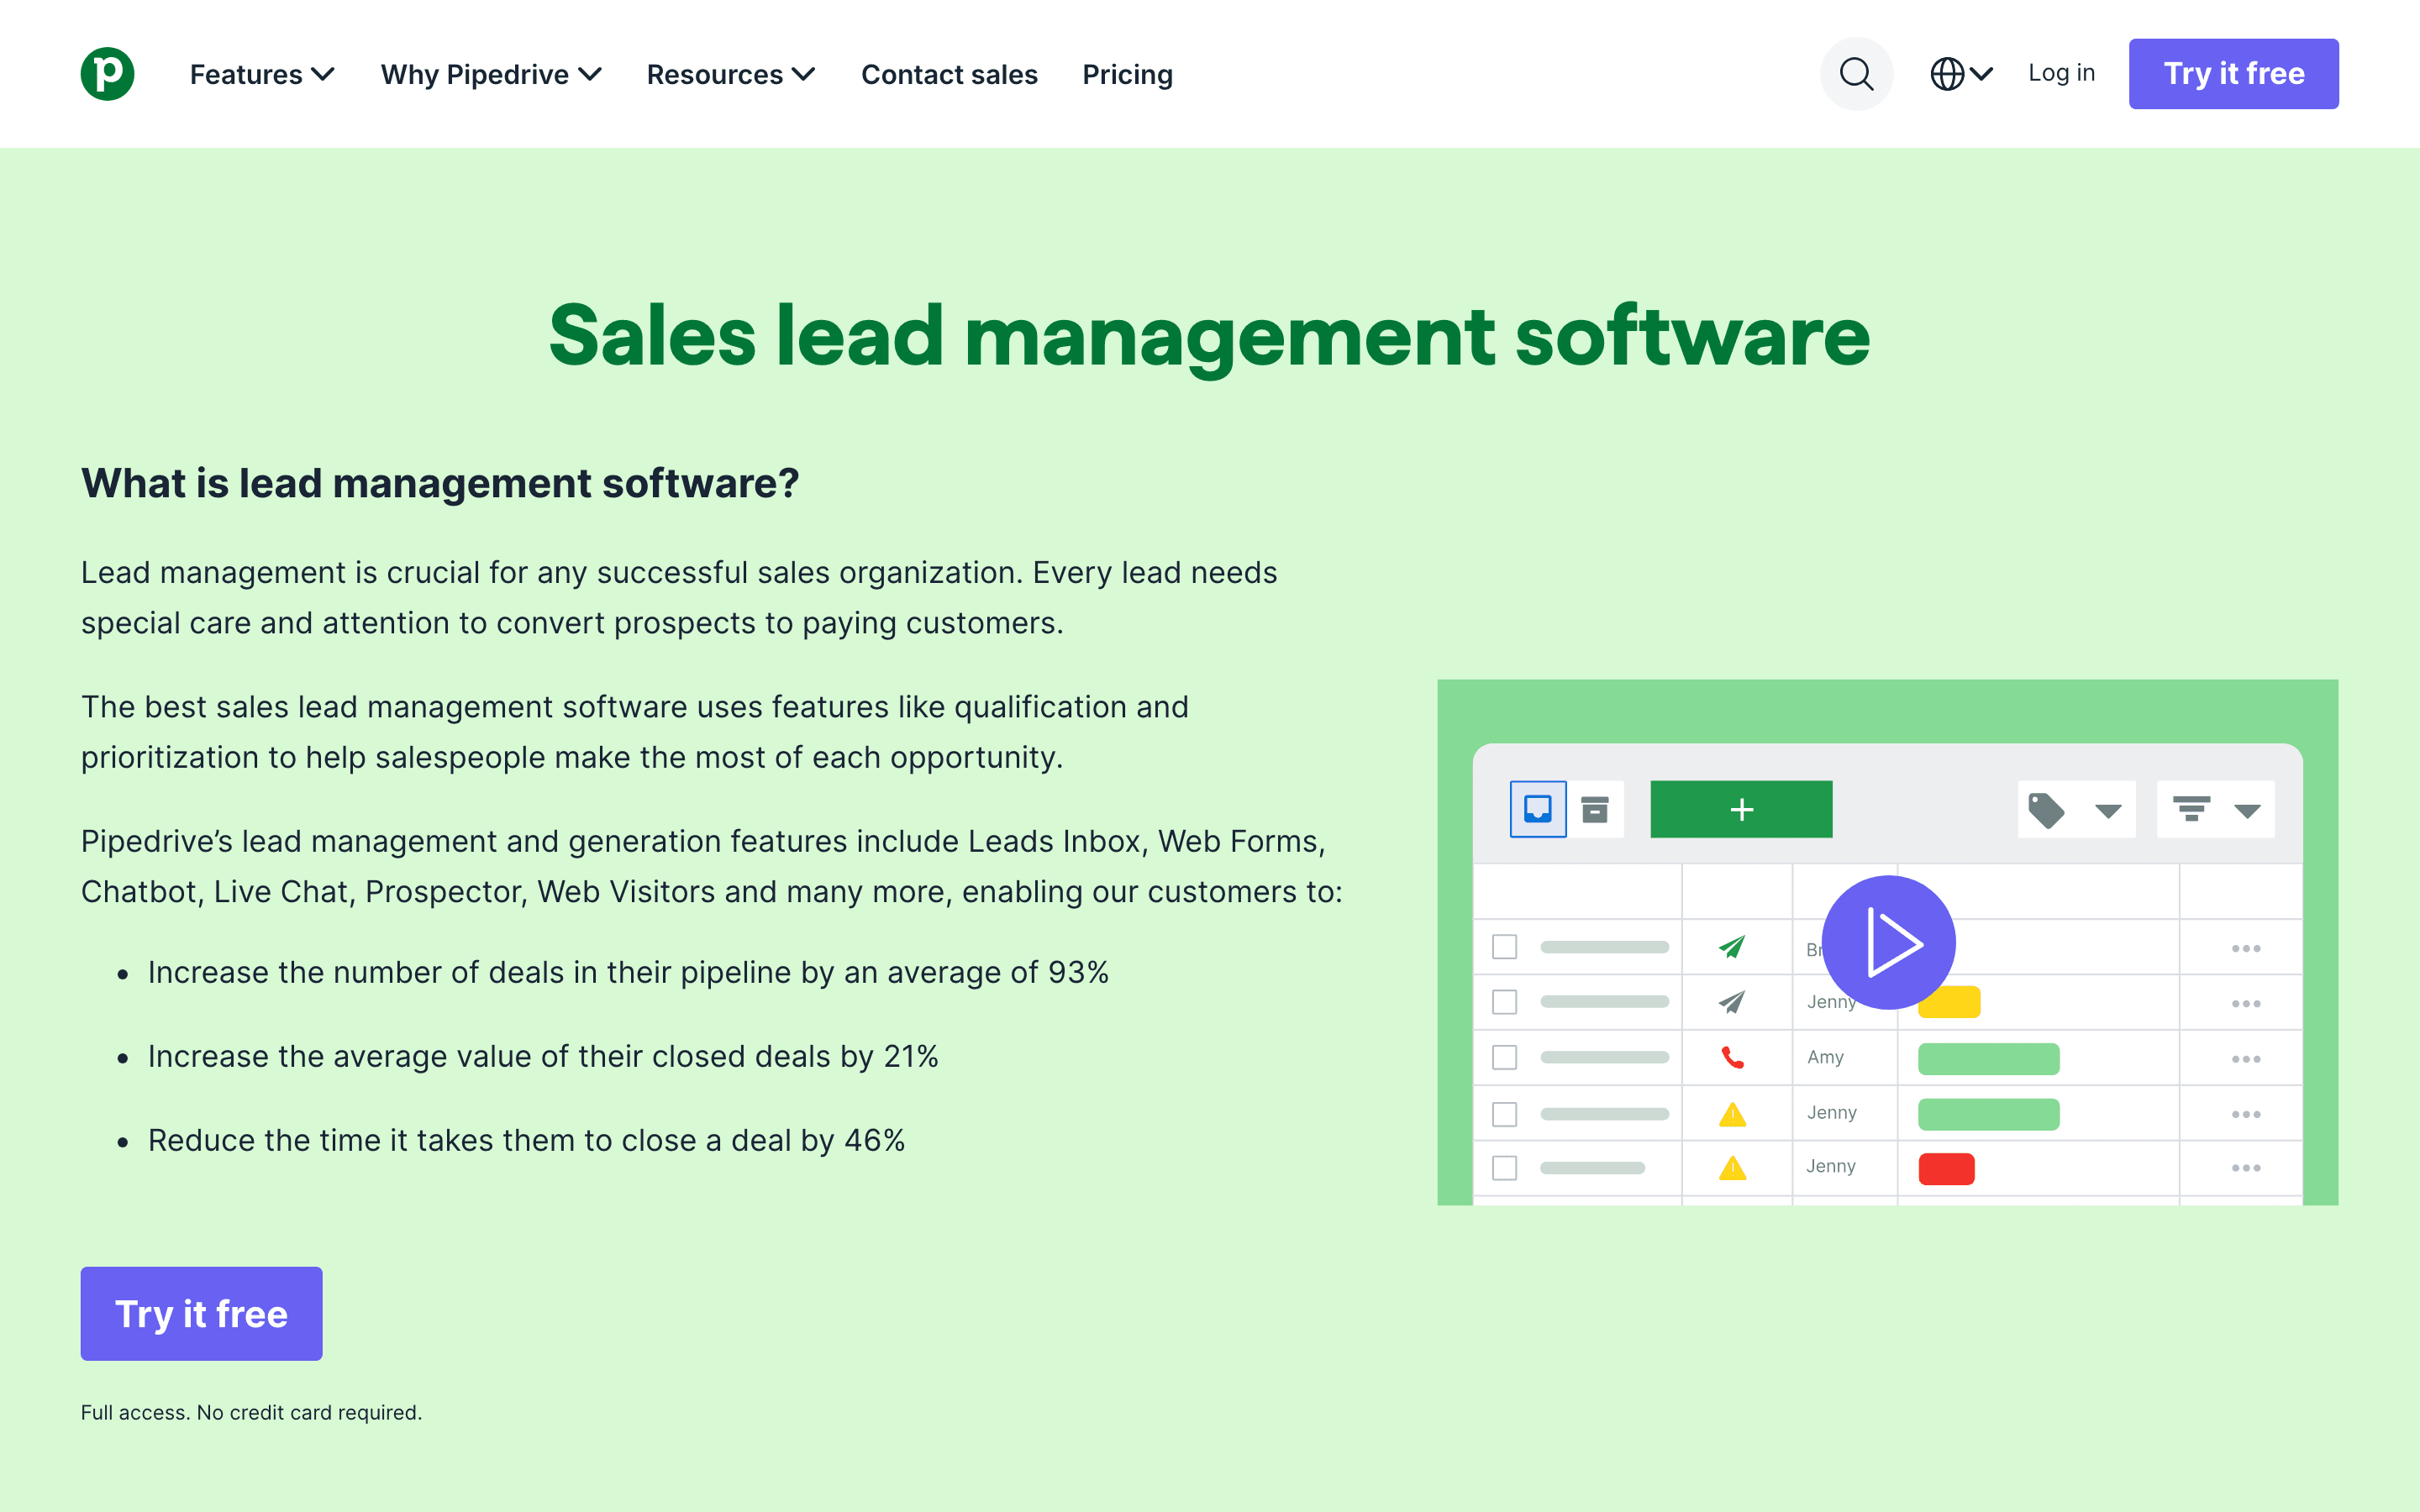Expand the Resources menu
2420x1512 pixels.
pyautogui.click(x=731, y=74)
